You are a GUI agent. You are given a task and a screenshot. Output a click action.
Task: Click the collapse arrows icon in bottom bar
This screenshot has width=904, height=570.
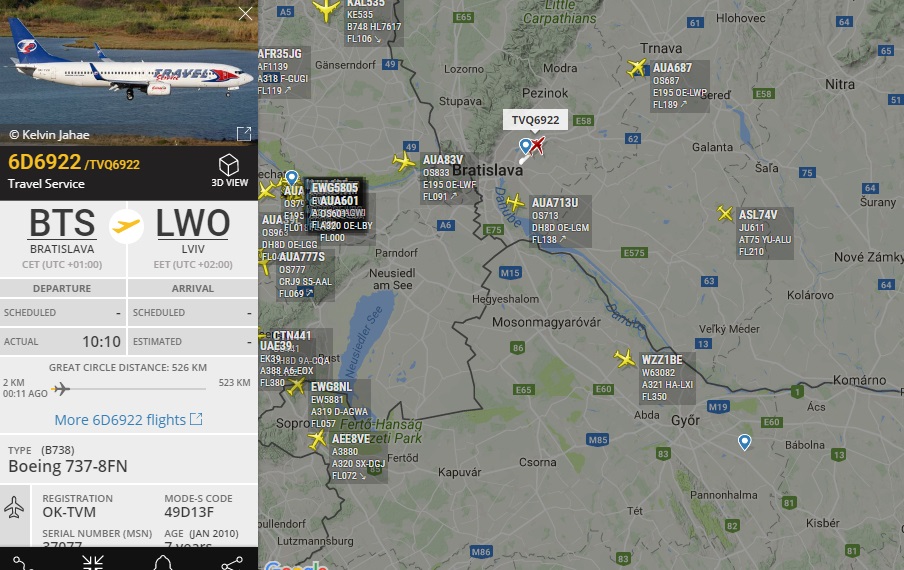[x=93, y=563]
